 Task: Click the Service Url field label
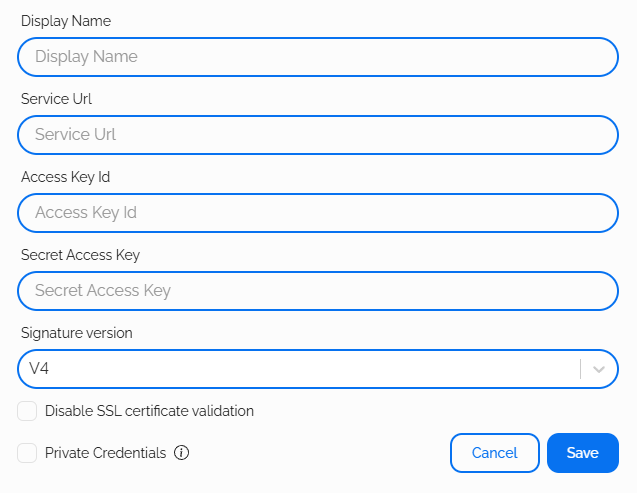[56, 99]
